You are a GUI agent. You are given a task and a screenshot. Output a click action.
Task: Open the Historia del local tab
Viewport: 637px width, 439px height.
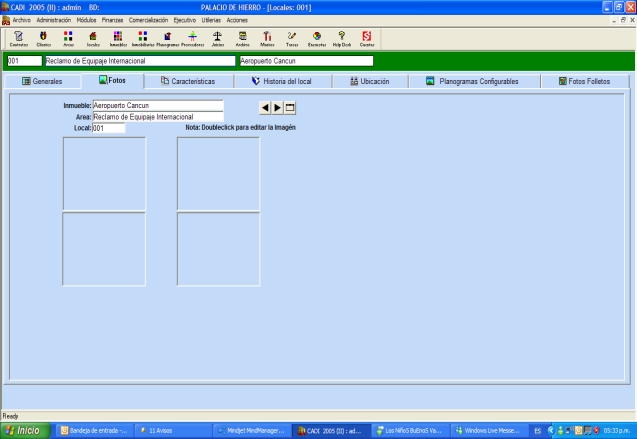(x=283, y=81)
